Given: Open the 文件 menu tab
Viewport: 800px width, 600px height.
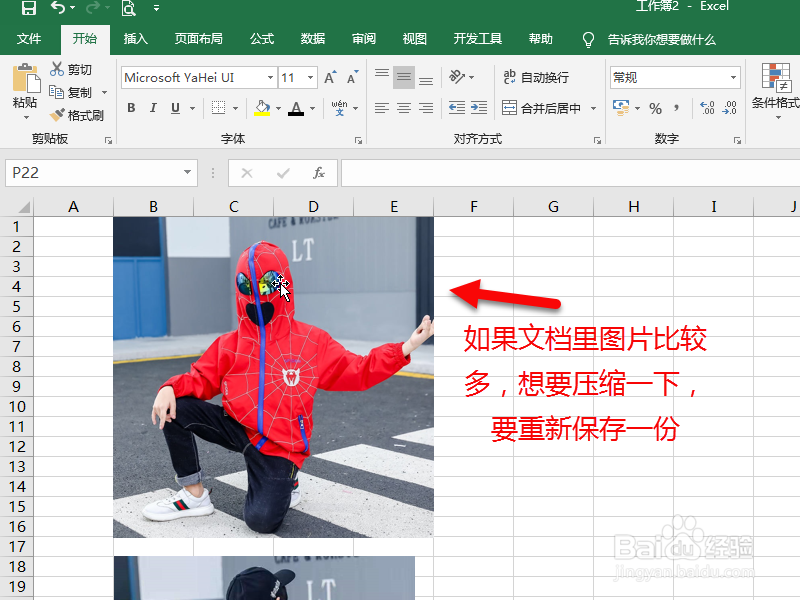Looking at the screenshot, I should (x=29, y=39).
